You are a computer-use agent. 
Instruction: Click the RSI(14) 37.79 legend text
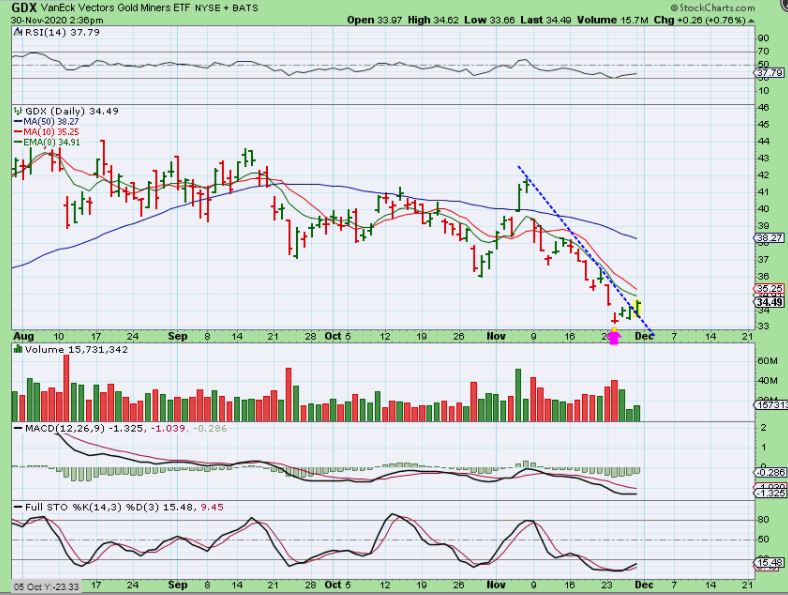pos(62,32)
